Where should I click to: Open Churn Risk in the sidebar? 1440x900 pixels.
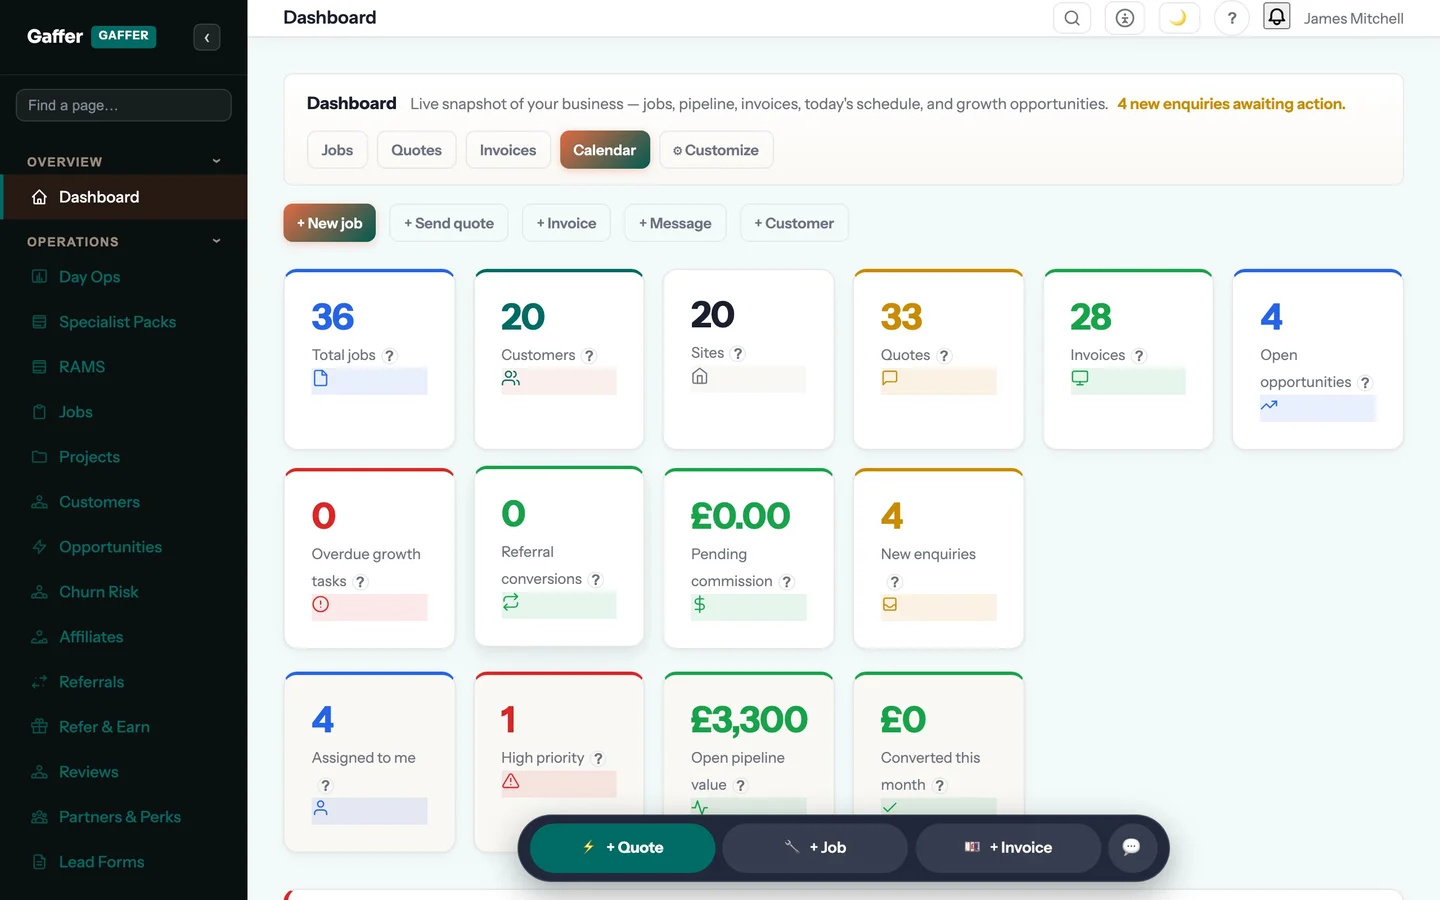pos(124,592)
